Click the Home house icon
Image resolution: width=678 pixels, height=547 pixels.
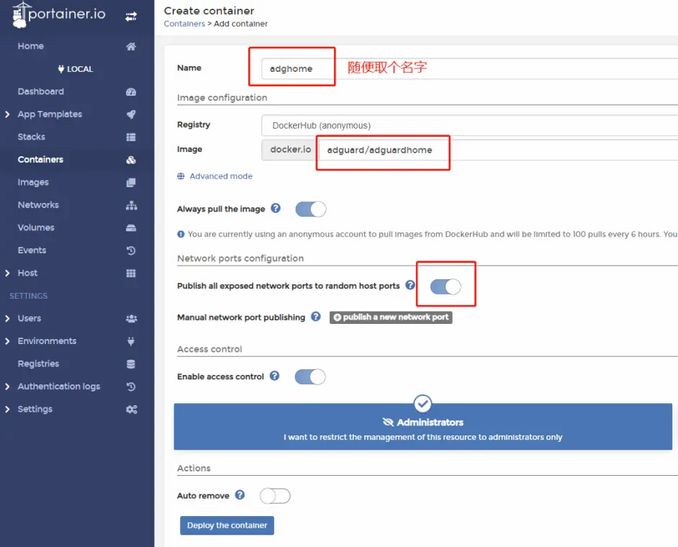(x=131, y=46)
